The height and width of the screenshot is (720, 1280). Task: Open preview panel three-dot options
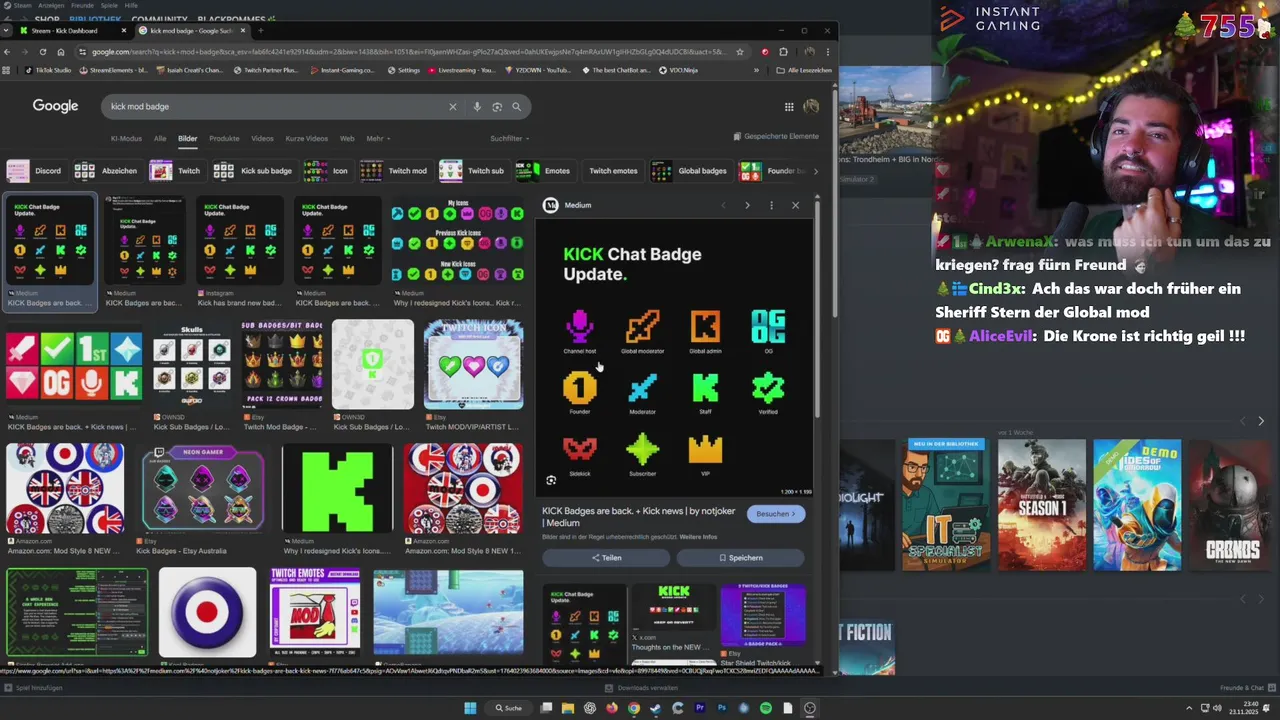coord(771,205)
